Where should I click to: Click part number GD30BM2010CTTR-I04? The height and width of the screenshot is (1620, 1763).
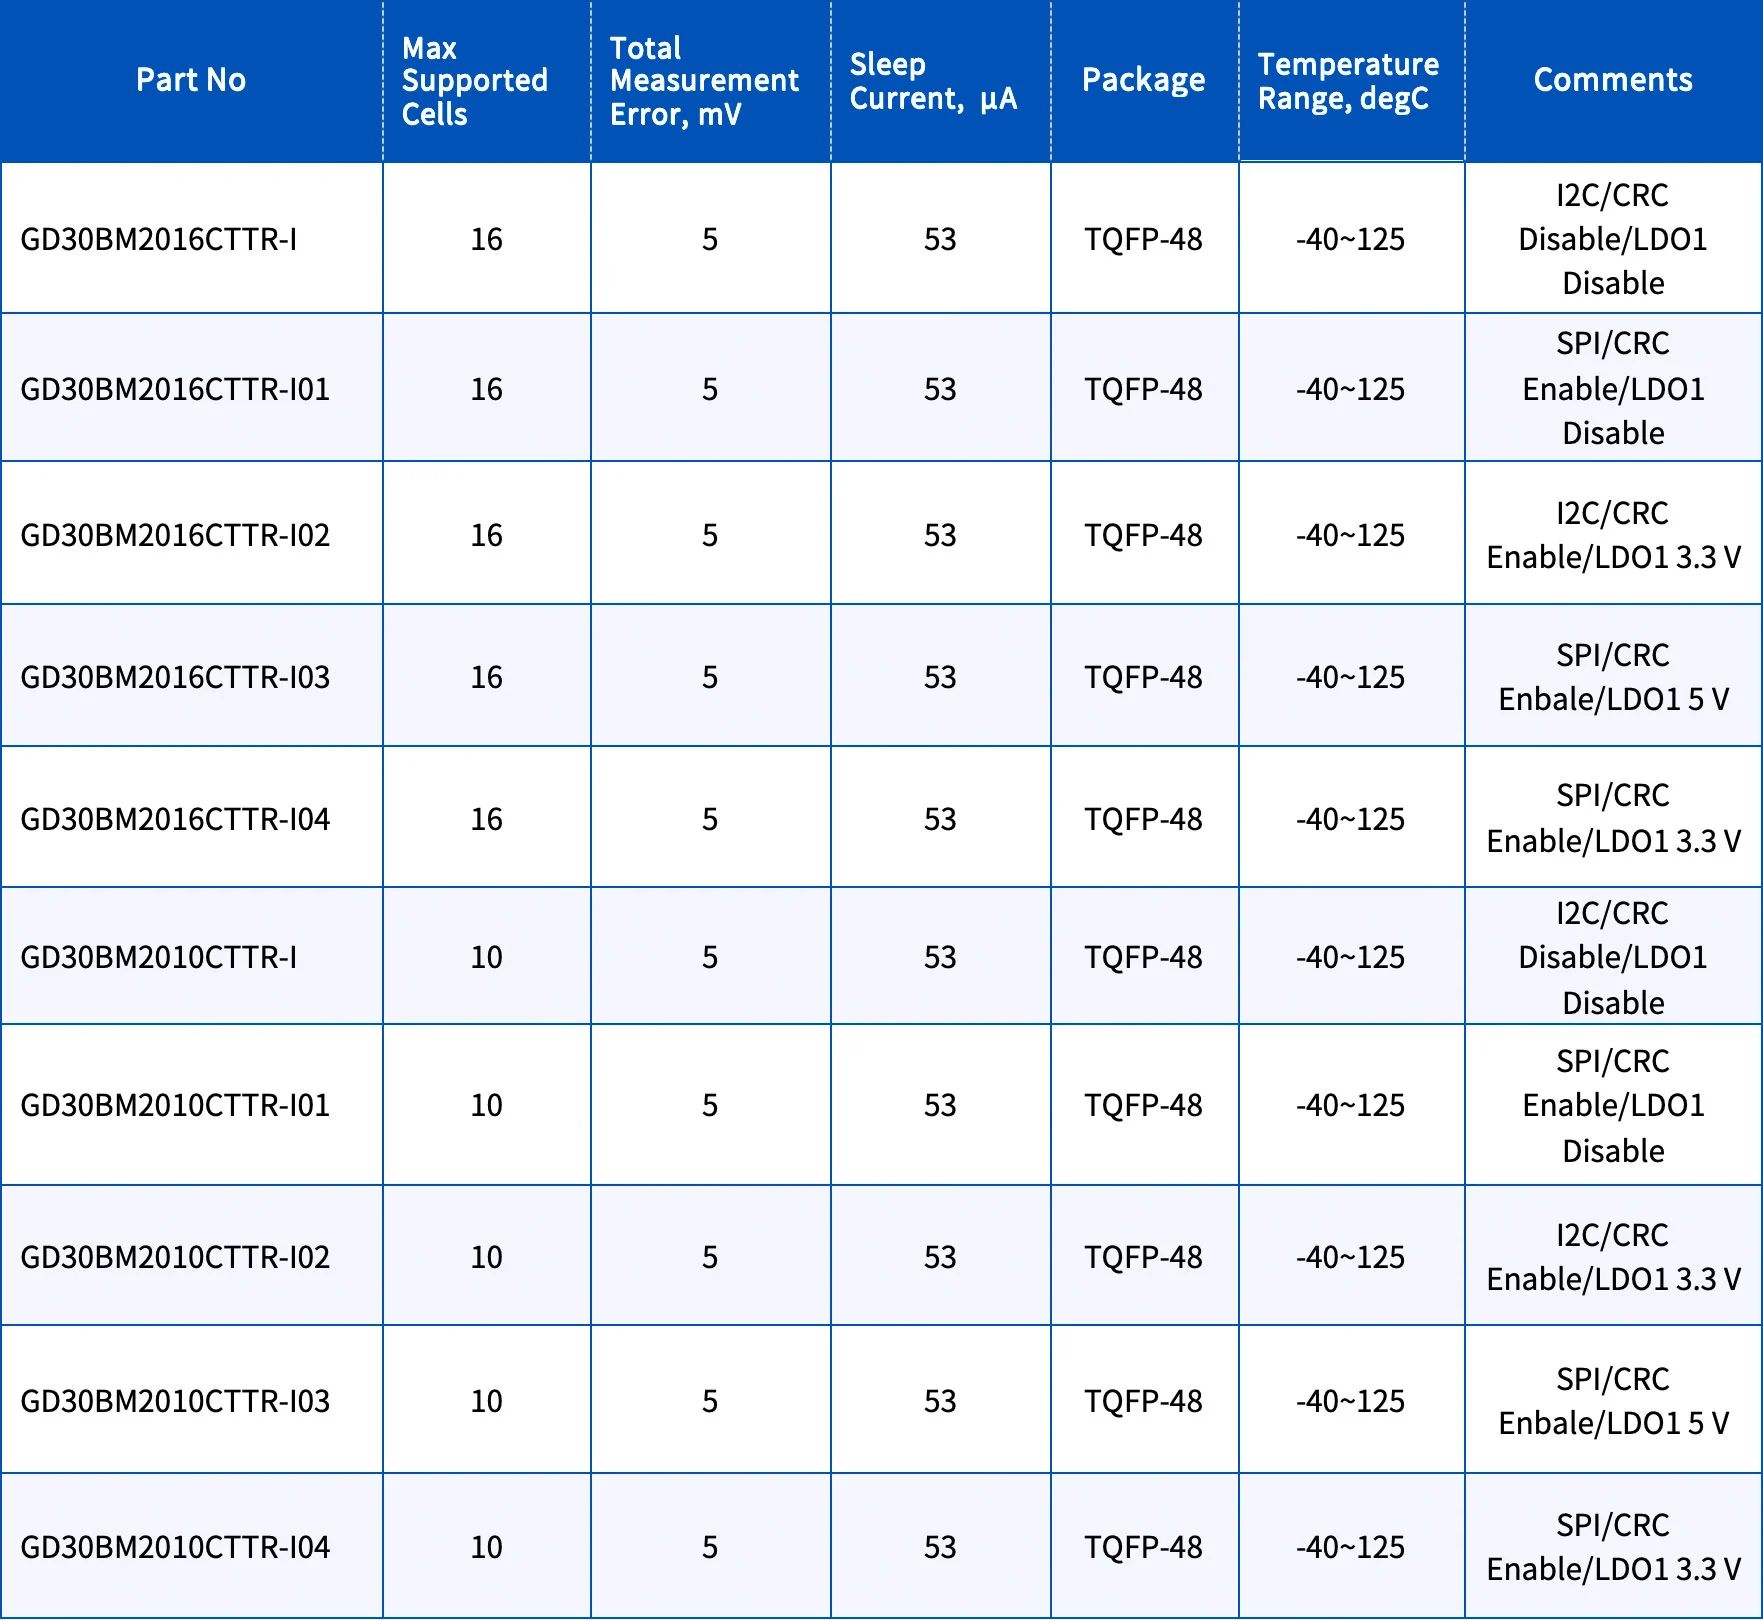click(175, 1547)
